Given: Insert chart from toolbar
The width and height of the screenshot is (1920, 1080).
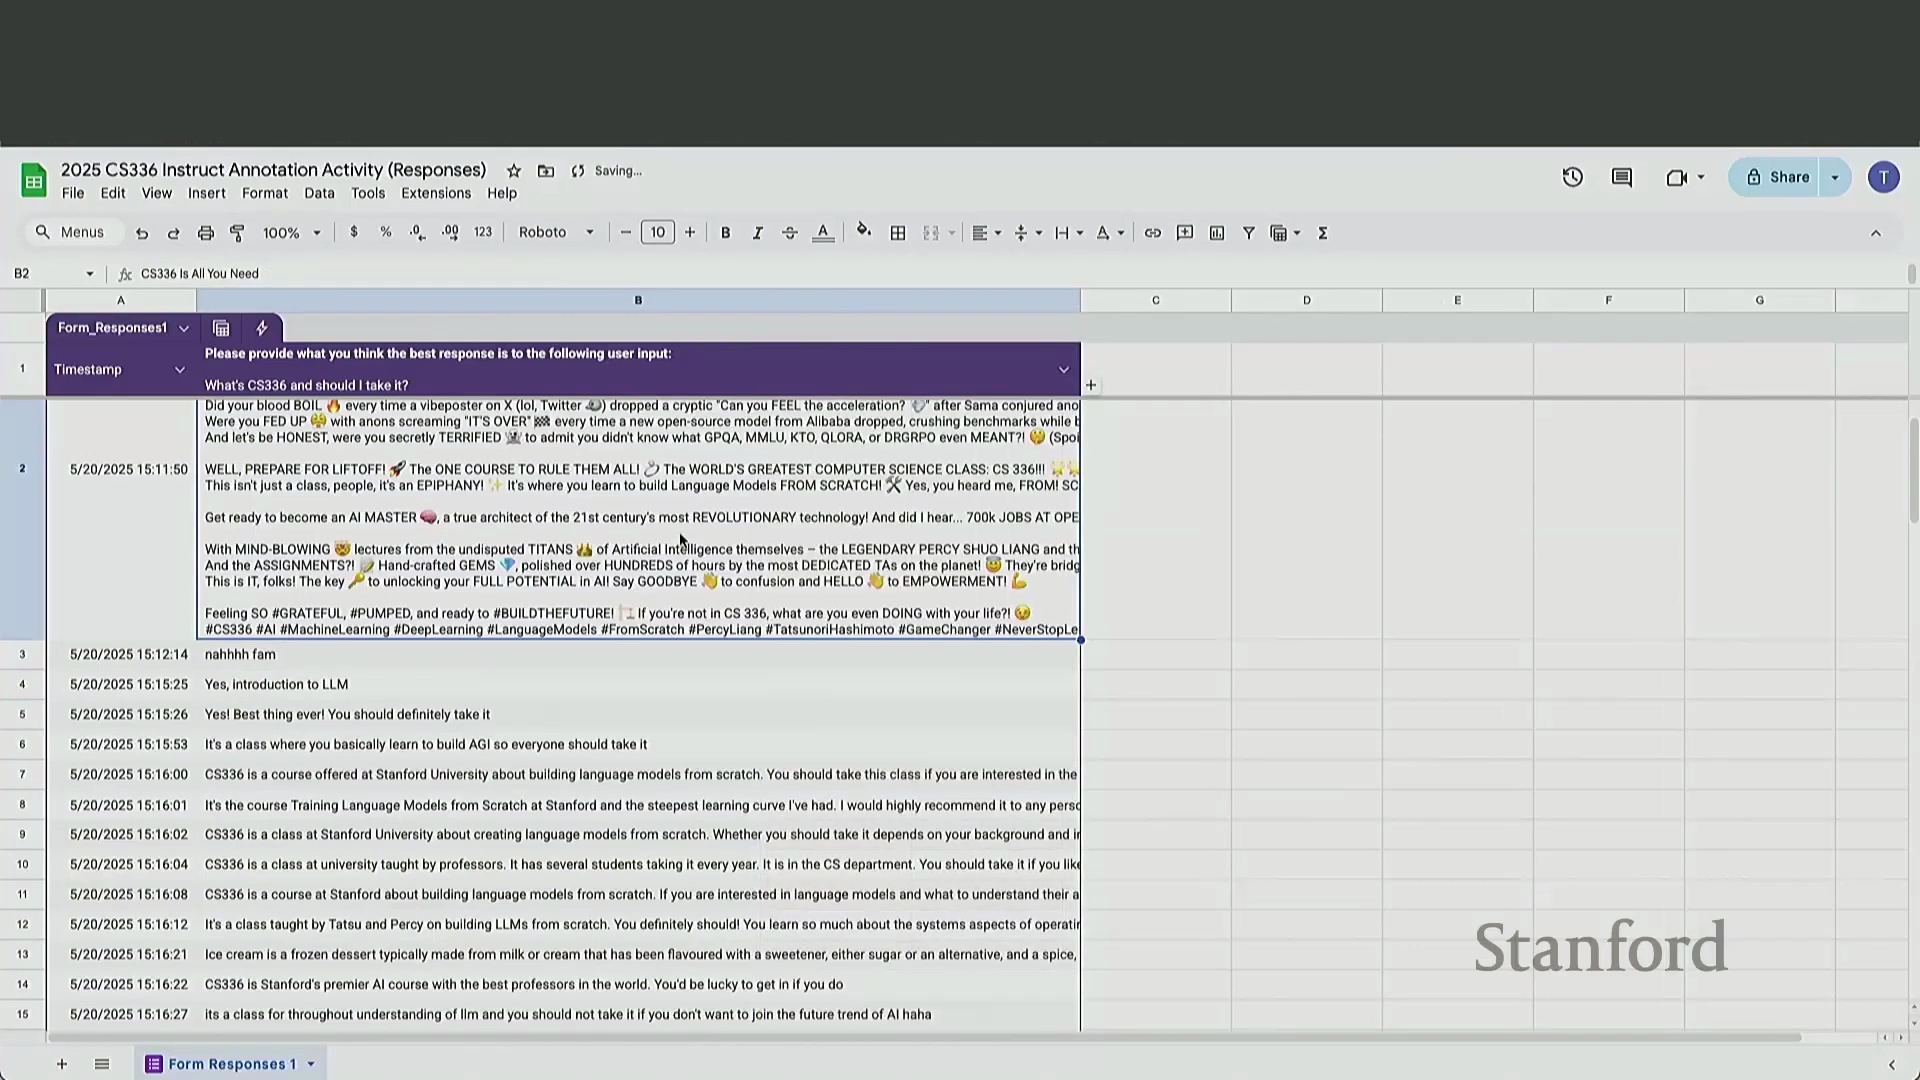Looking at the screenshot, I should click(x=1216, y=233).
